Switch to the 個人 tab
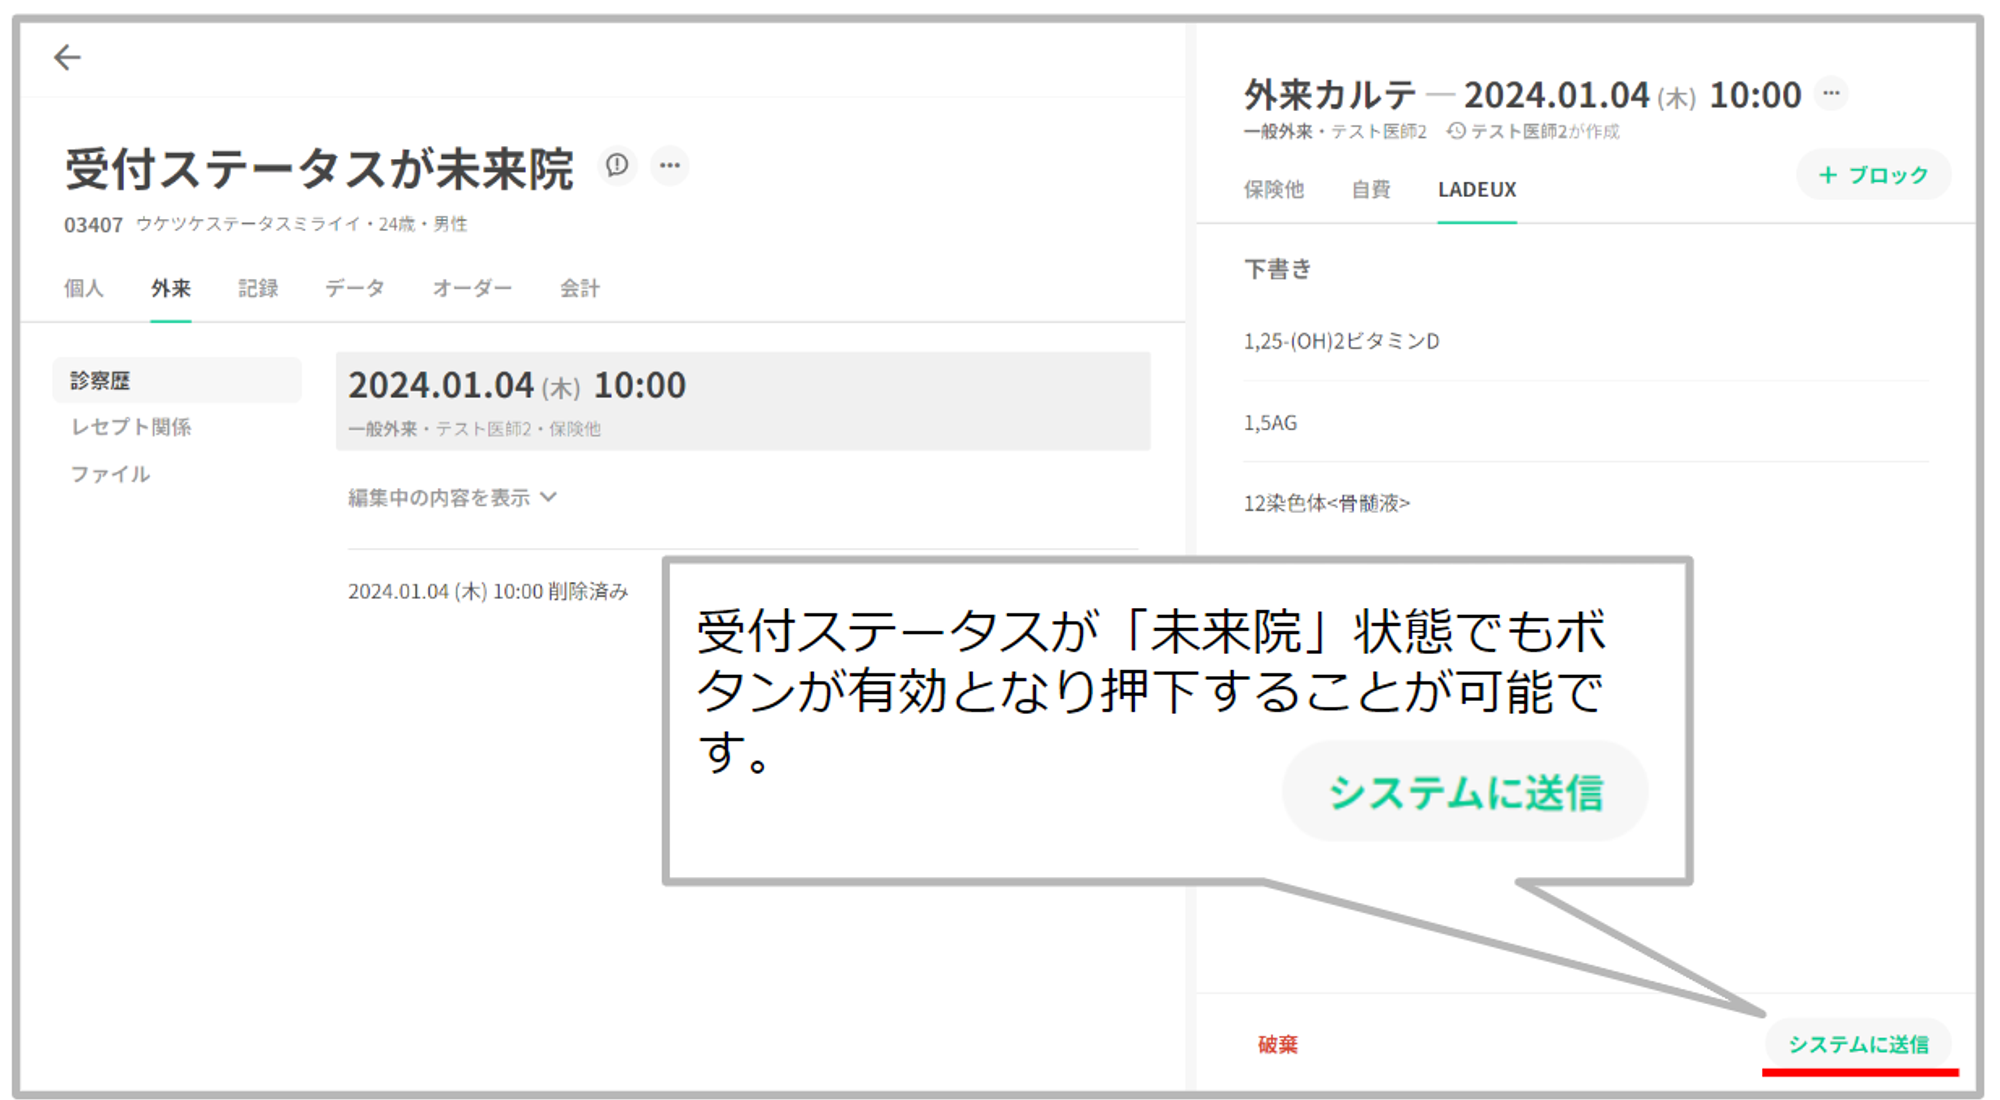Image resolution: width=2000 pixels, height=1100 pixels. [84, 289]
